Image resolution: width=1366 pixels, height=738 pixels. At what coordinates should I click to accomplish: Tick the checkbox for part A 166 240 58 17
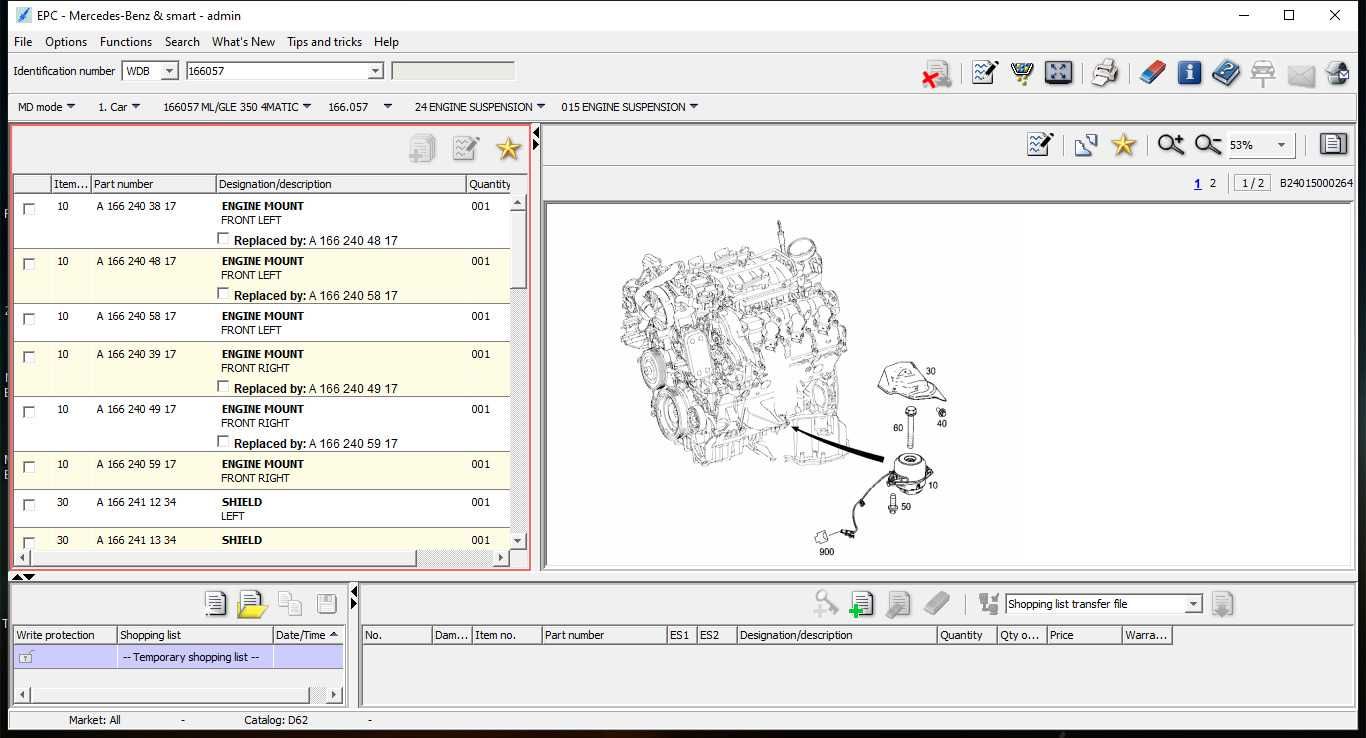coord(29,319)
